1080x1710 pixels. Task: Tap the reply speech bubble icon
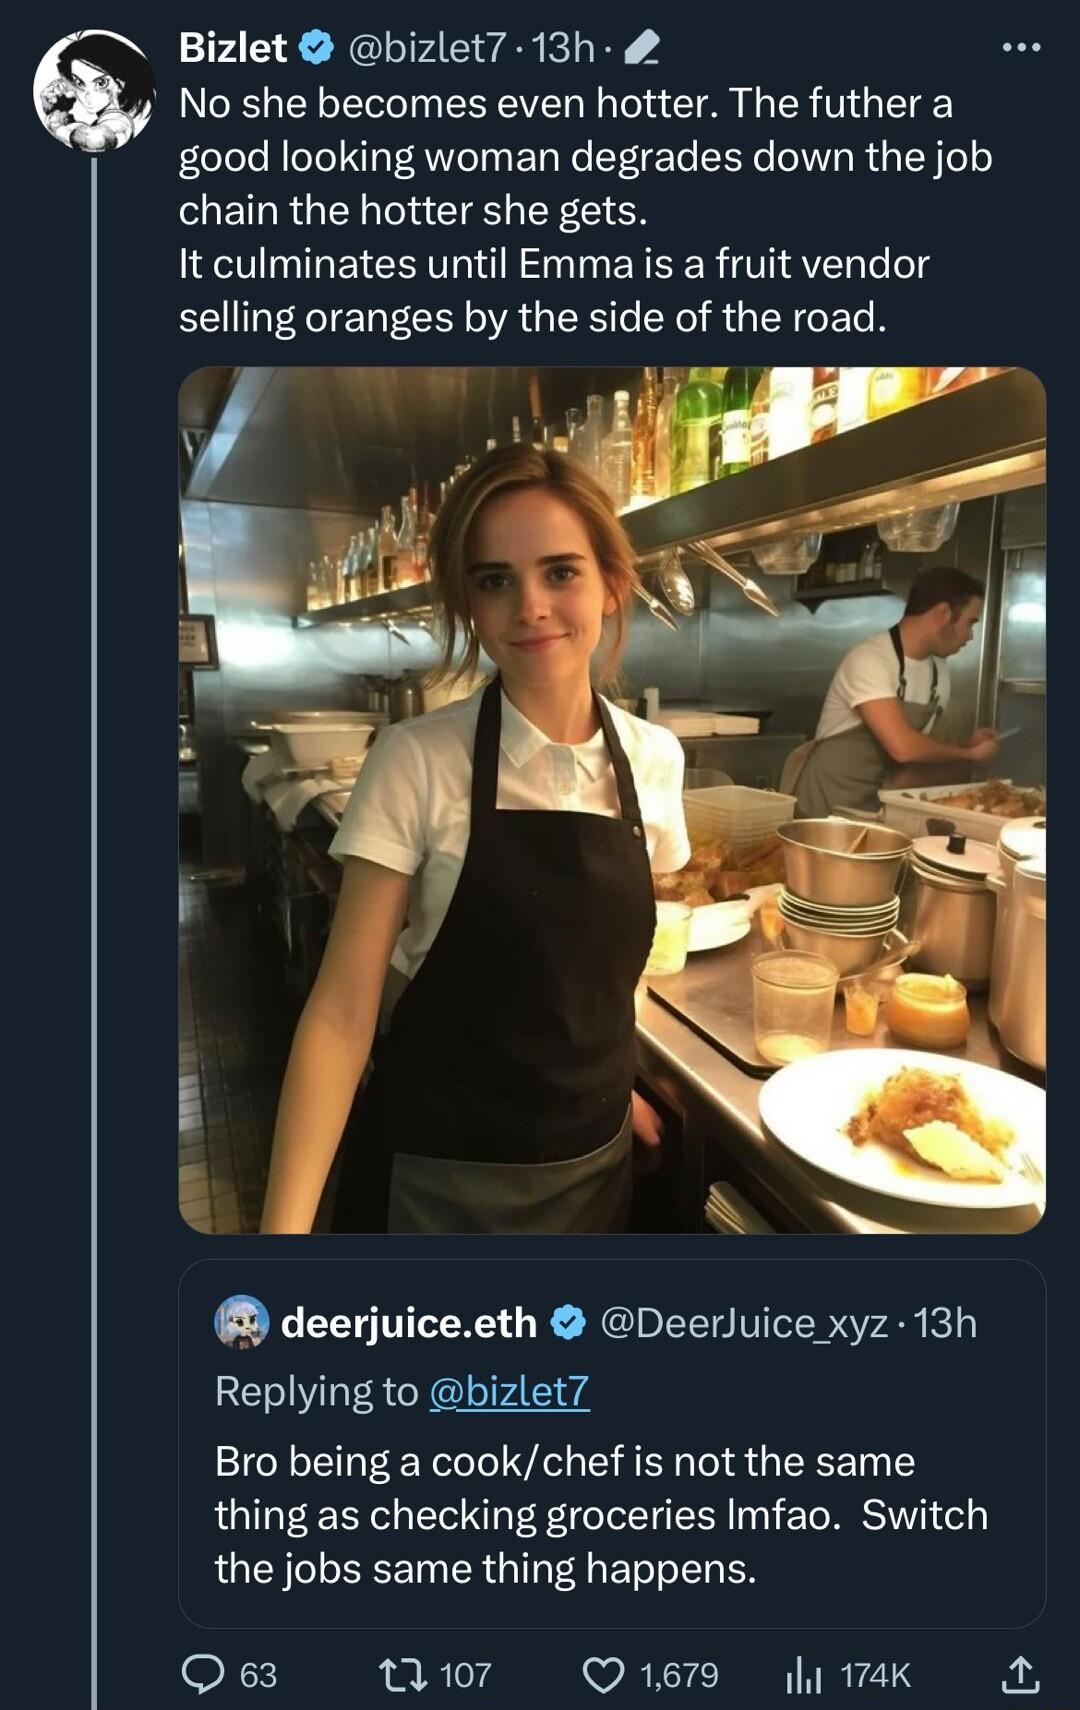(203, 1675)
